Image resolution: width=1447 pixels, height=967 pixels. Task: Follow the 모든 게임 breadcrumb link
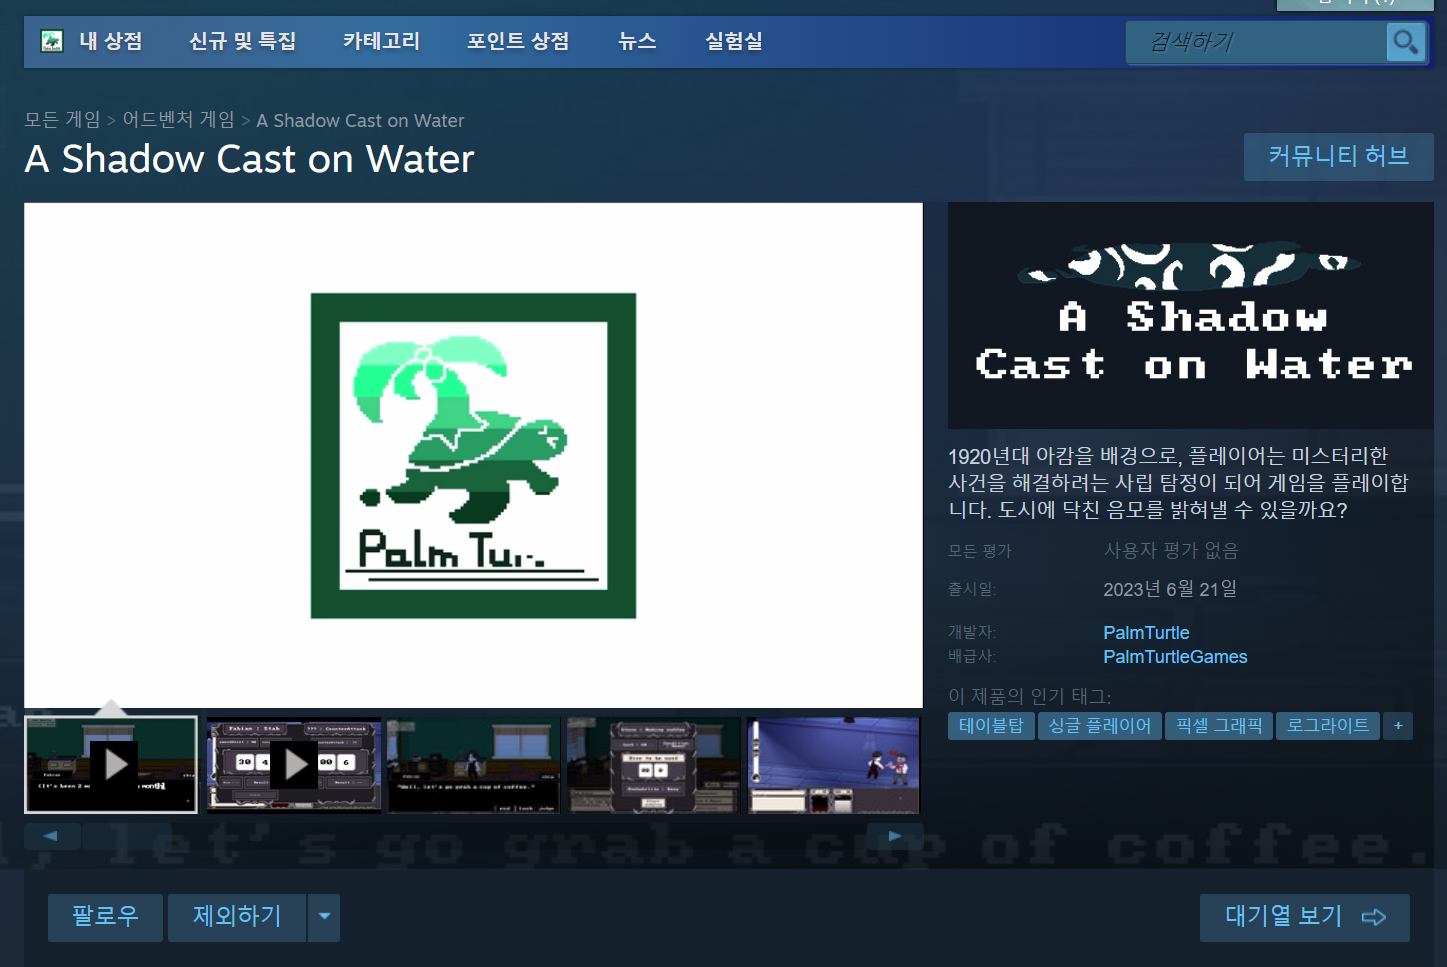62,120
